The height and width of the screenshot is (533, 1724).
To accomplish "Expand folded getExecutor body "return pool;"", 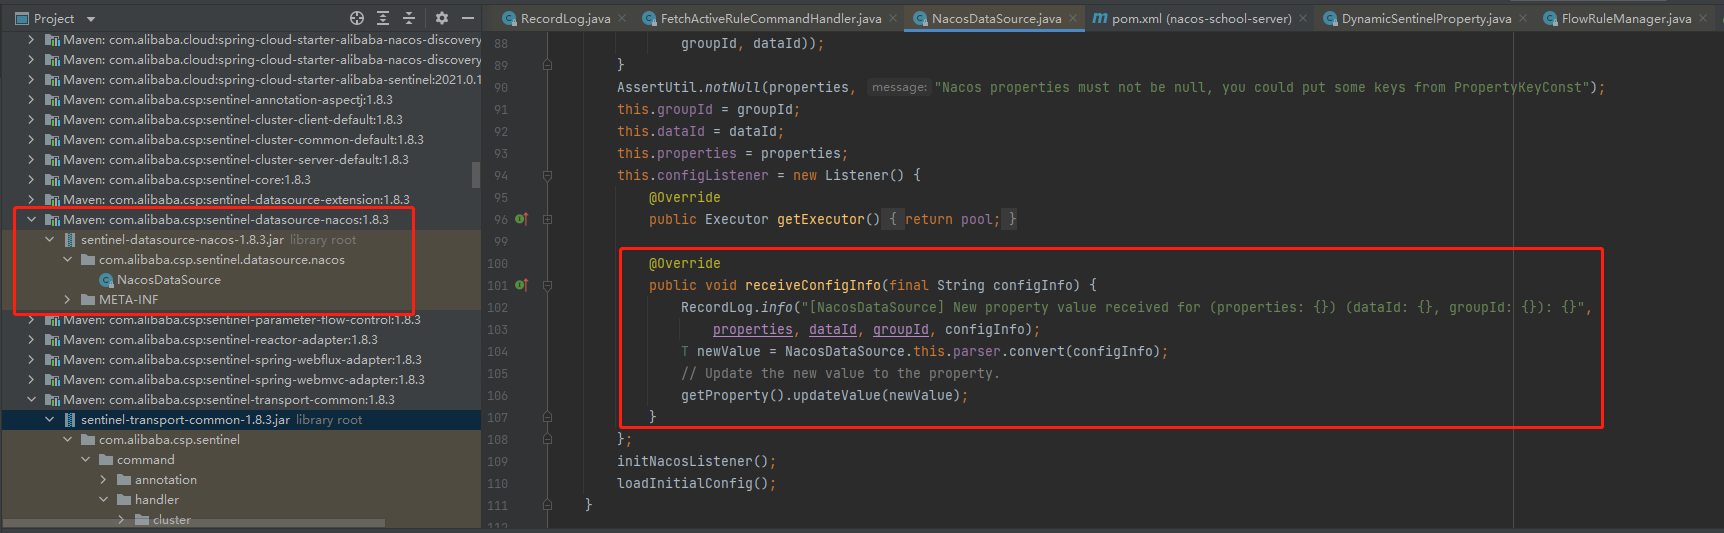I will [952, 219].
